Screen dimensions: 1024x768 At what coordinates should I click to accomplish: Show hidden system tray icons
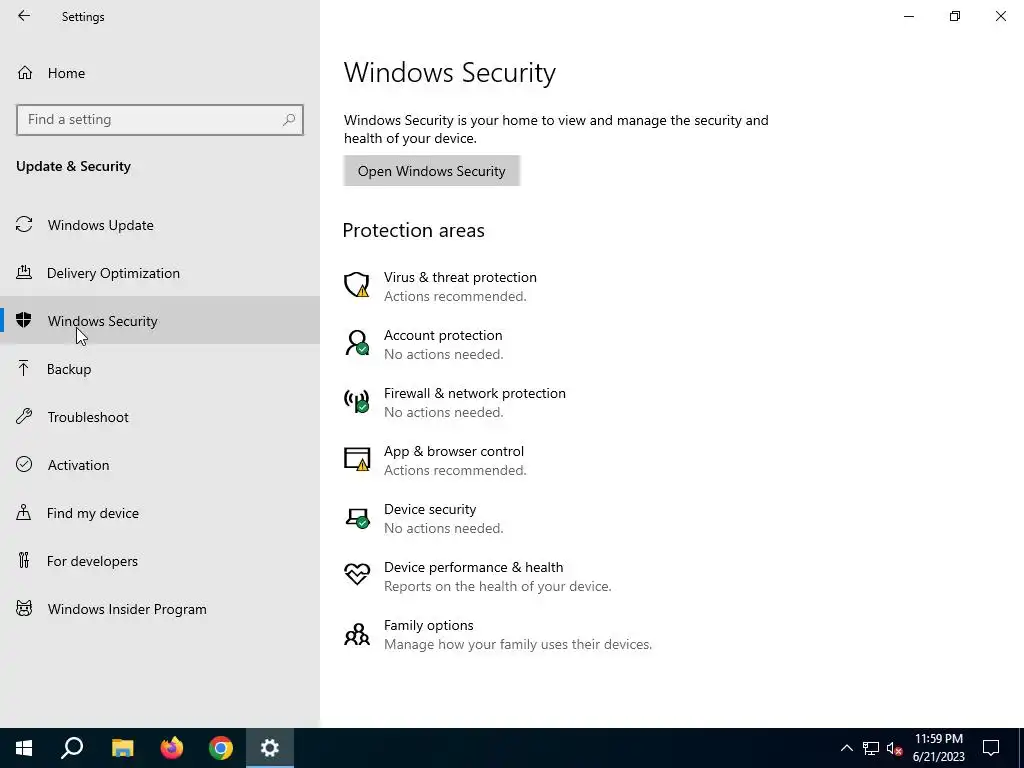pyautogui.click(x=846, y=748)
